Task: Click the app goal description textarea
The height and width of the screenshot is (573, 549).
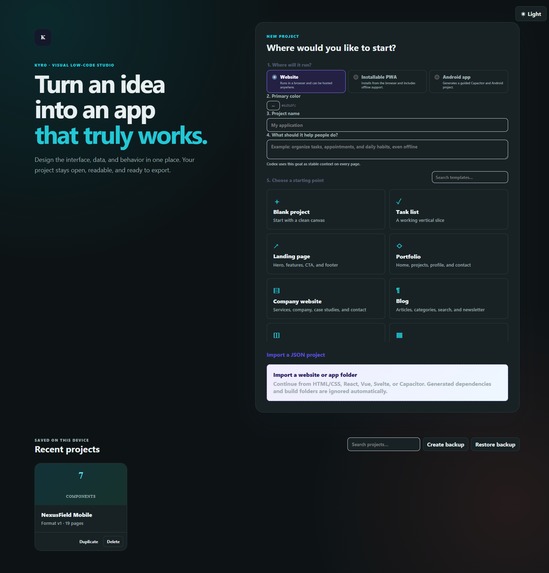Action: point(387,149)
